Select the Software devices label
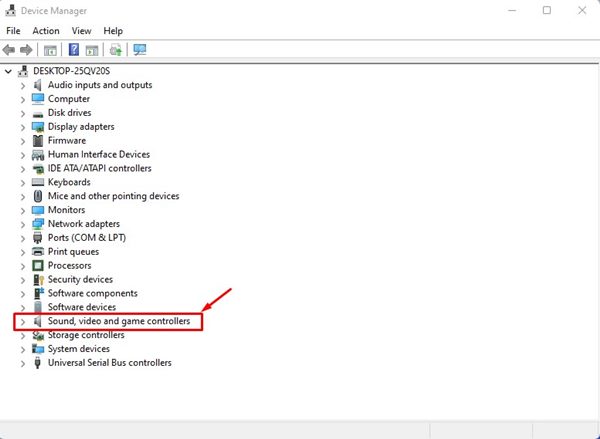The width and height of the screenshot is (600, 439). coord(82,307)
